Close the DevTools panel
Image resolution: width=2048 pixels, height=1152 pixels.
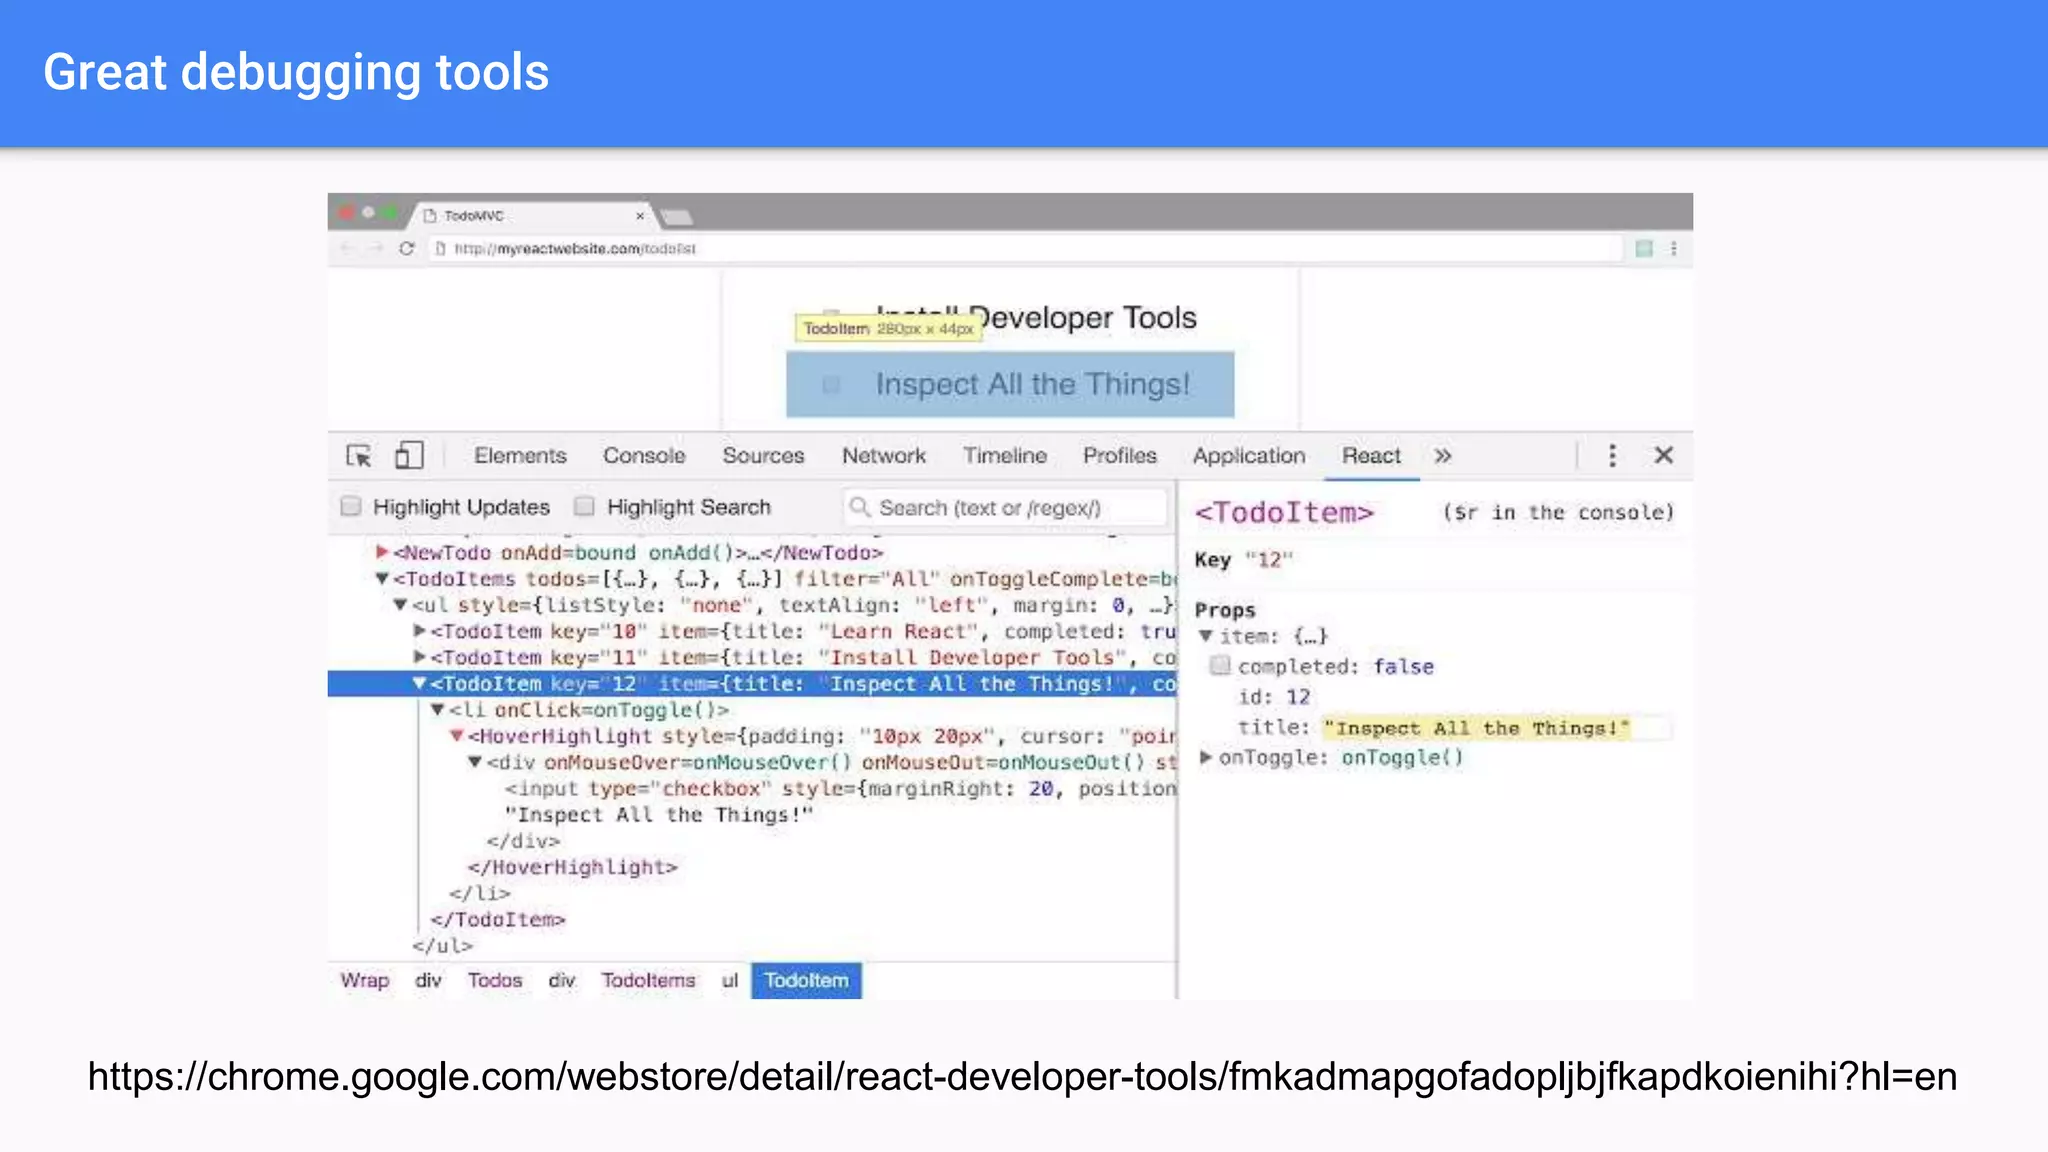tap(1664, 456)
